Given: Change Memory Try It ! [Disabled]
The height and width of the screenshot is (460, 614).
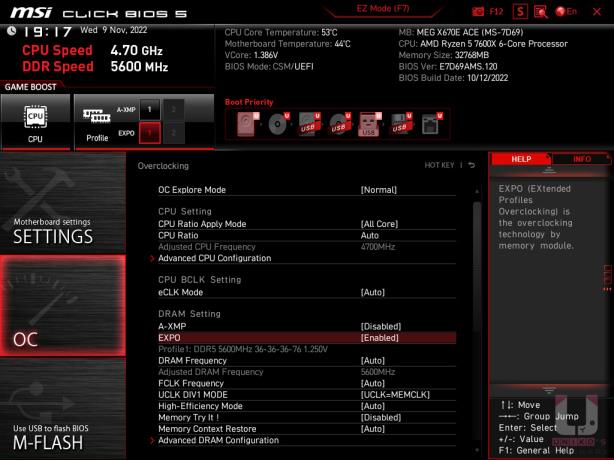Looking at the screenshot, I should pos(381,417).
